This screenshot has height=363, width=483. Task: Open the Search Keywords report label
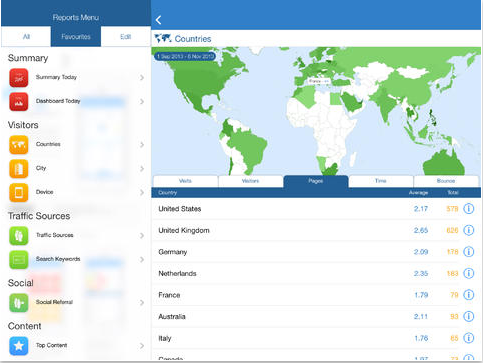pyautogui.click(x=58, y=259)
